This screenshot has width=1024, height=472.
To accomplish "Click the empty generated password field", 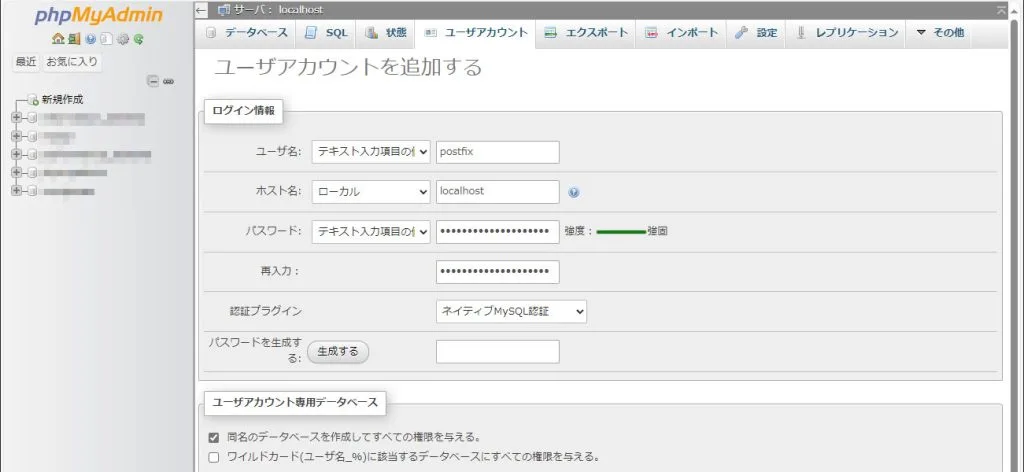I will click(x=498, y=352).
